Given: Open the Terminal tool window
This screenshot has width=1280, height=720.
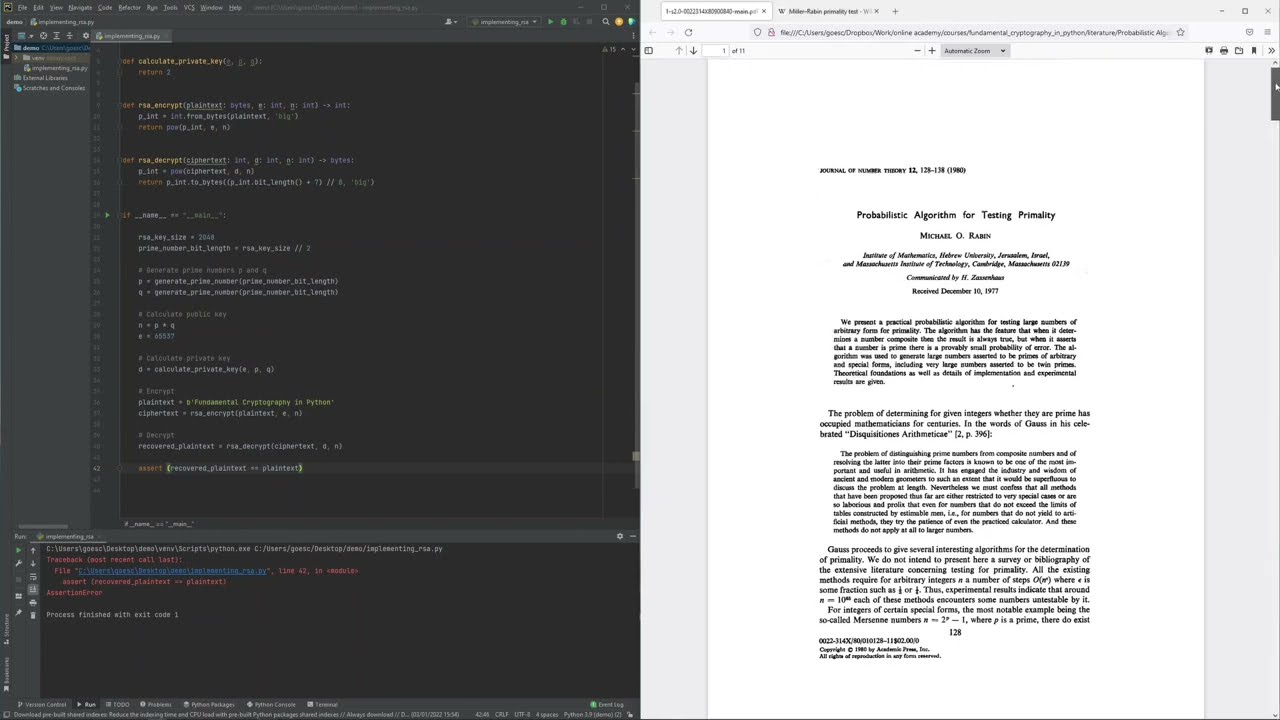Looking at the screenshot, I should point(323,704).
